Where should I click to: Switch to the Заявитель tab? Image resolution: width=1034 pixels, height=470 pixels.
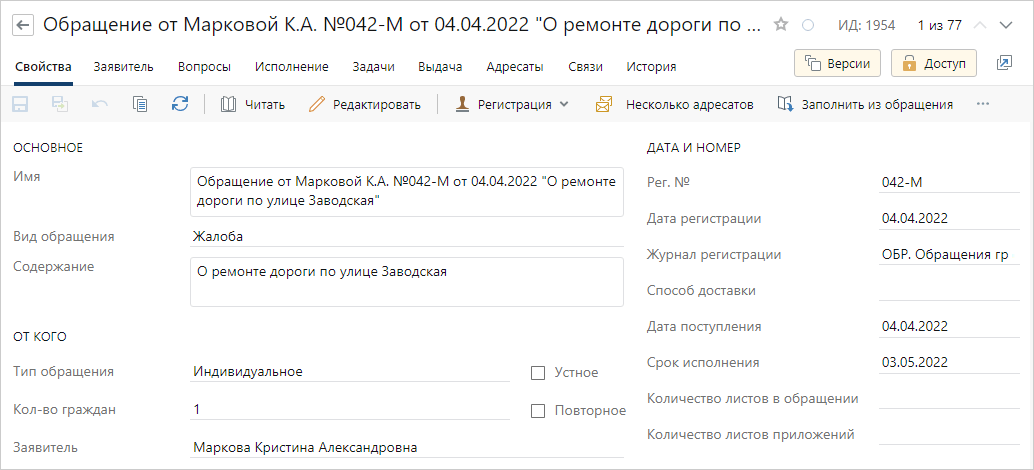(123, 67)
